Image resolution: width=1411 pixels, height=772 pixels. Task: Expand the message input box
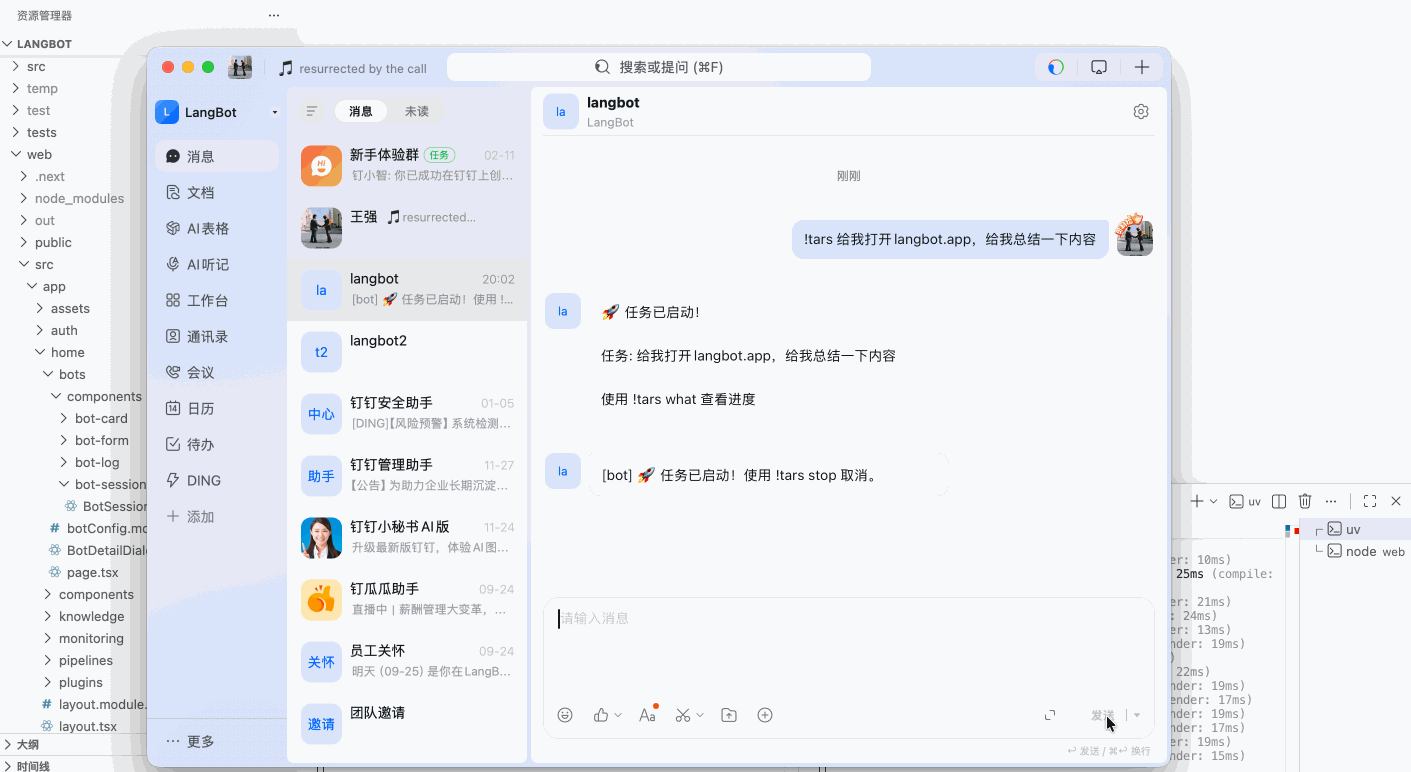pyautogui.click(x=1050, y=715)
